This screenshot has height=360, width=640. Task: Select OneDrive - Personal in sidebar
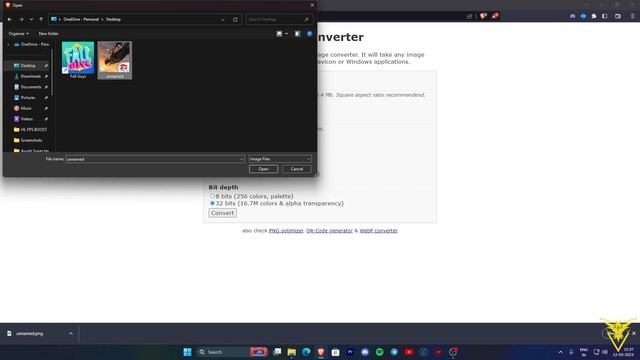[31, 44]
